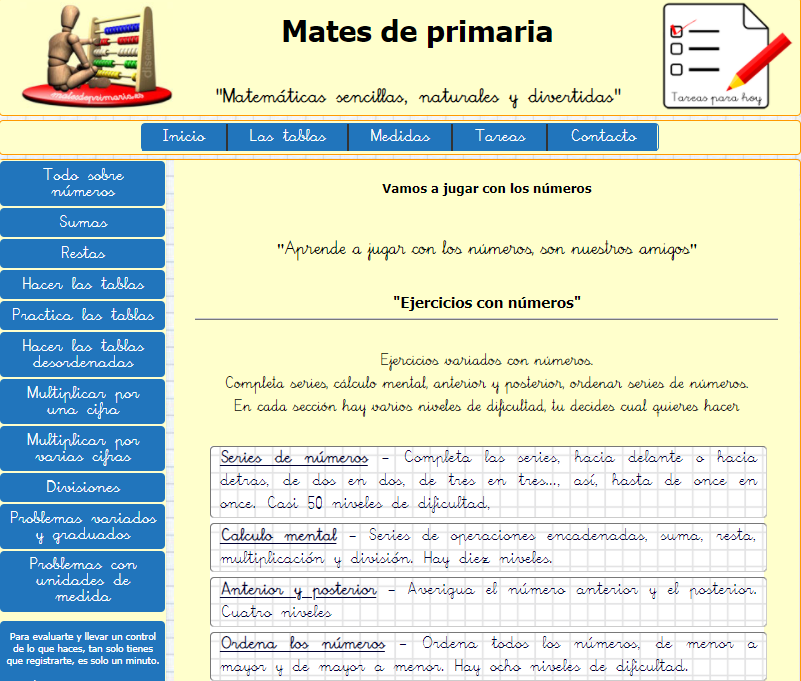
Task: Open 'Hacer las tablas' section
Action: (x=83, y=284)
